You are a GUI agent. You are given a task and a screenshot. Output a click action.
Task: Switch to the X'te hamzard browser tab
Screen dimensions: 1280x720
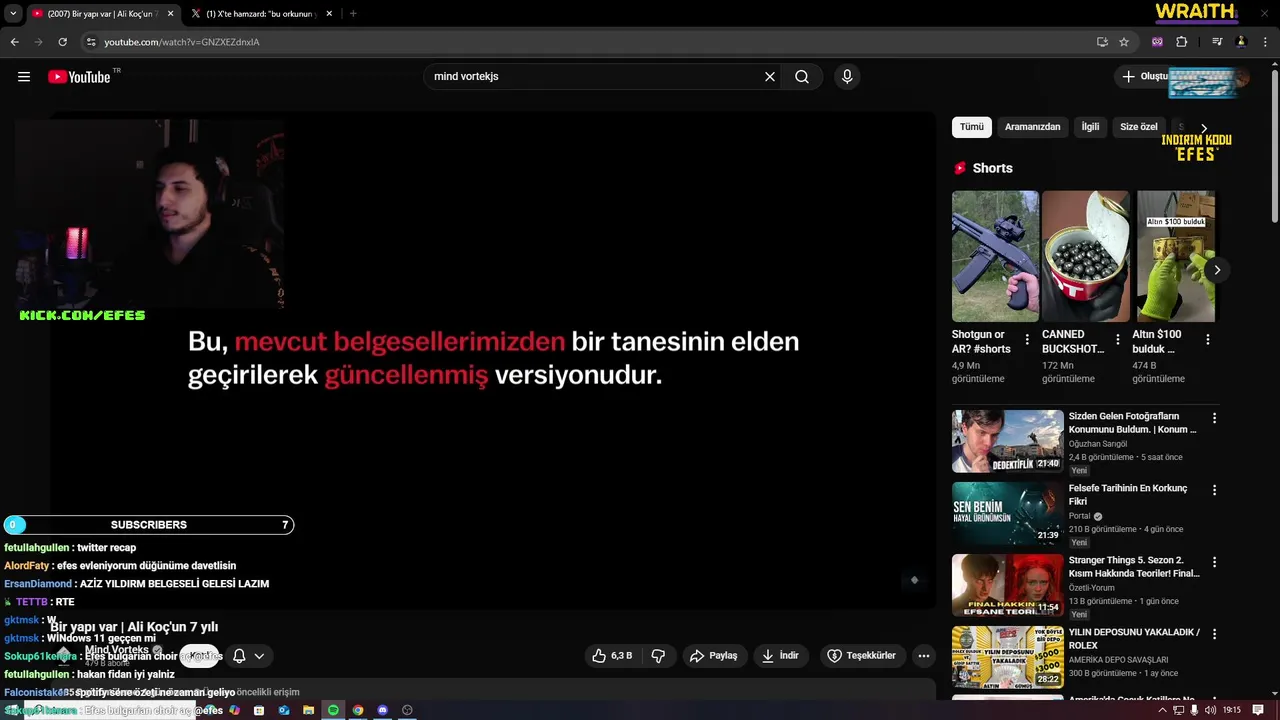tap(260, 14)
